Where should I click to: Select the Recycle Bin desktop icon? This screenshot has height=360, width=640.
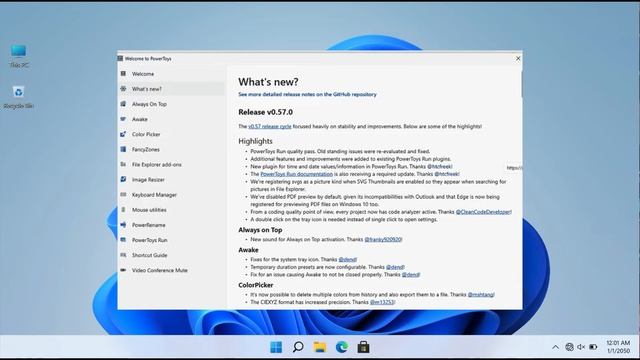tap(18, 97)
